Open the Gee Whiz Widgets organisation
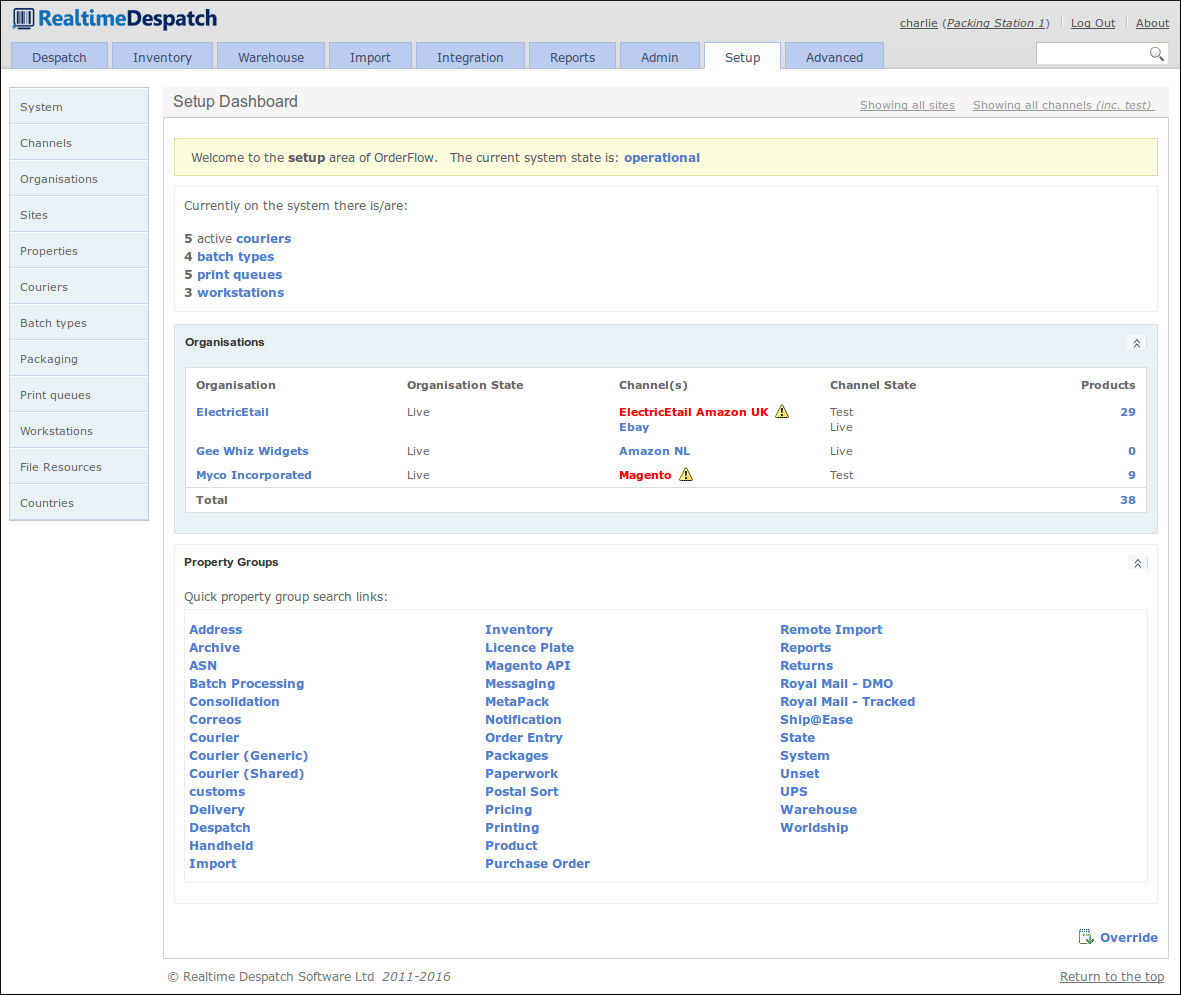The image size is (1181, 995). (252, 450)
